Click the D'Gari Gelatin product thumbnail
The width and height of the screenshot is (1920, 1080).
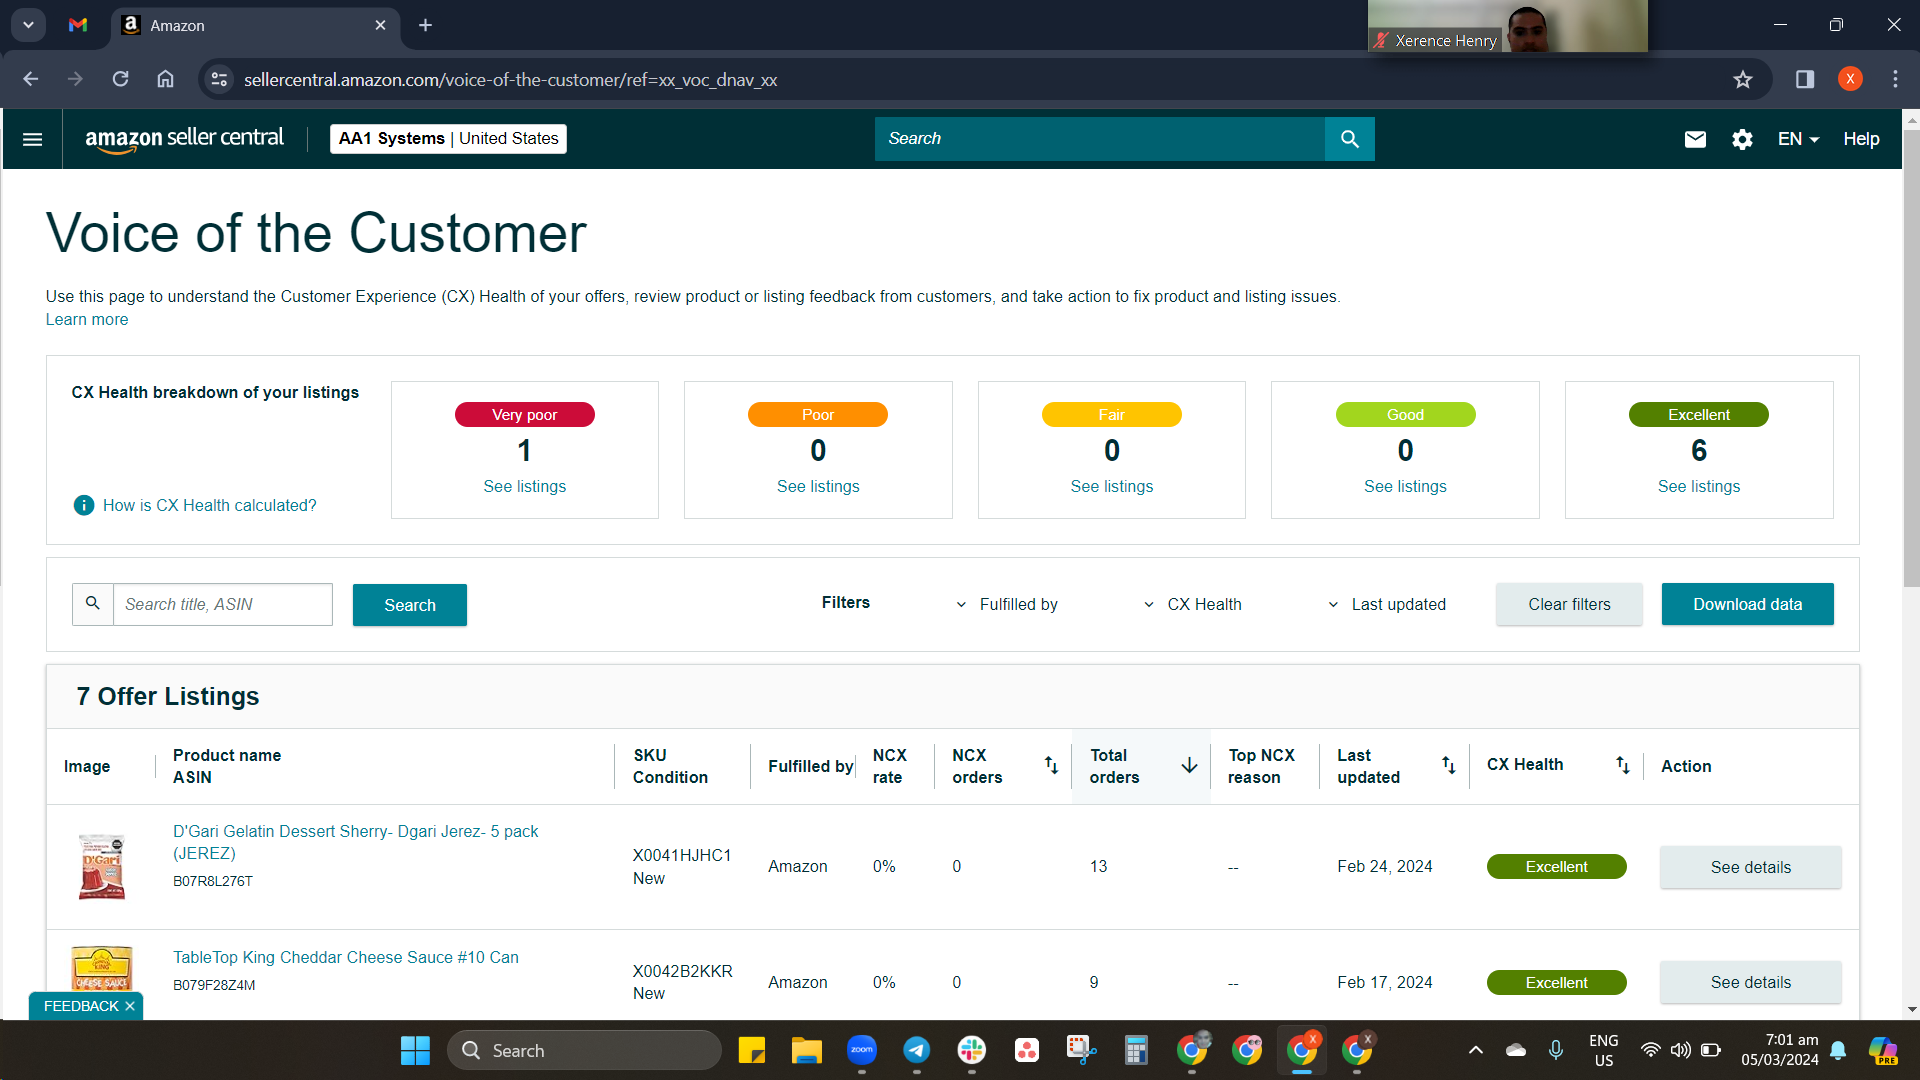coord(102,867)
